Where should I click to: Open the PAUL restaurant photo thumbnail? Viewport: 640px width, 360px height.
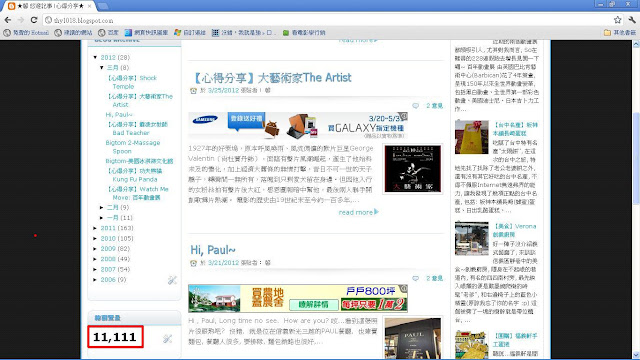[413, 338]
